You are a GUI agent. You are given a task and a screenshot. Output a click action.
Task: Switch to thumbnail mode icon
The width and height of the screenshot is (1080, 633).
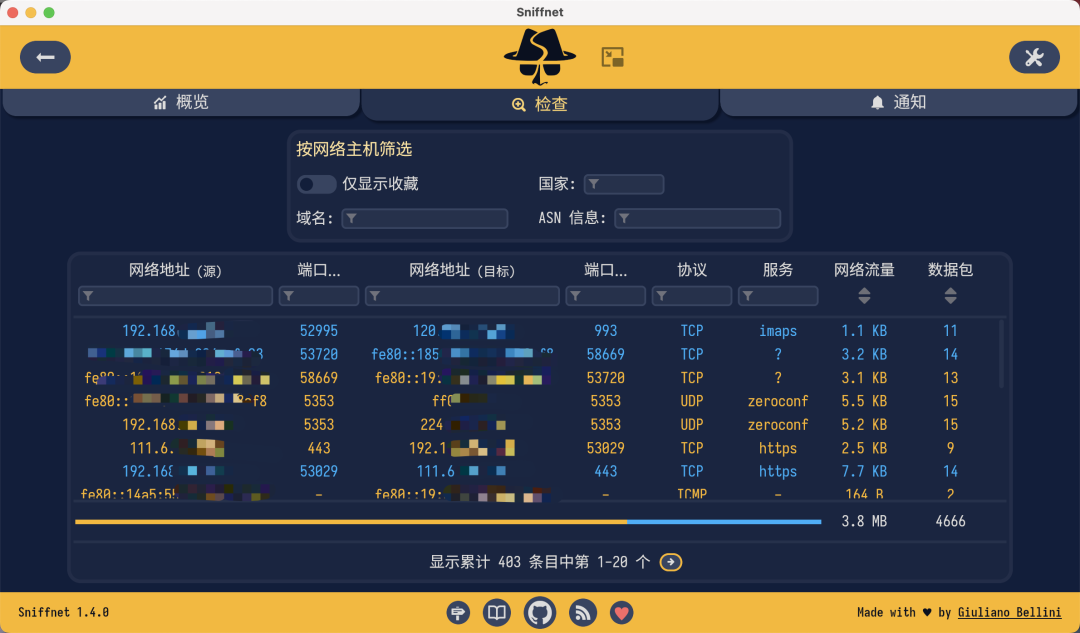click(x=613, y=57)
